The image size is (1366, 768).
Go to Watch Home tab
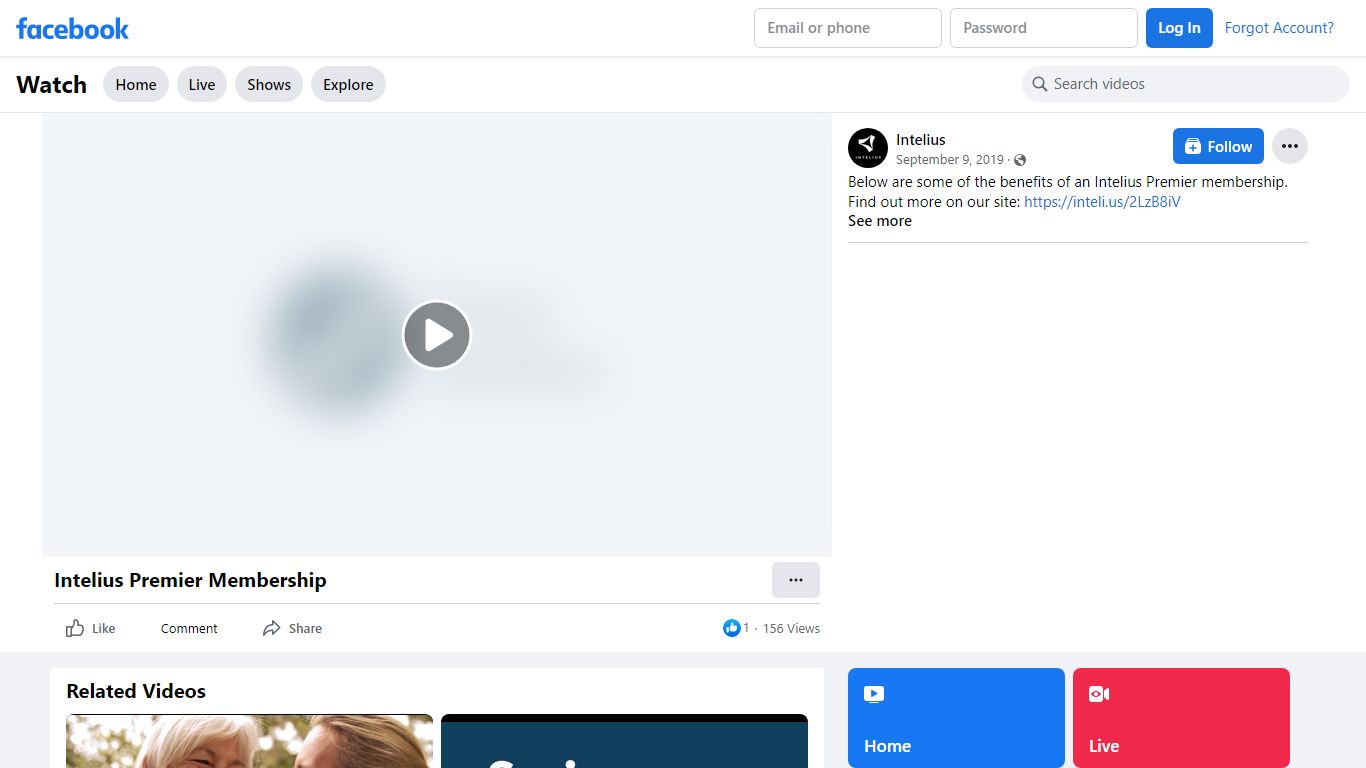pyautogui.click(x=136, y=85)
